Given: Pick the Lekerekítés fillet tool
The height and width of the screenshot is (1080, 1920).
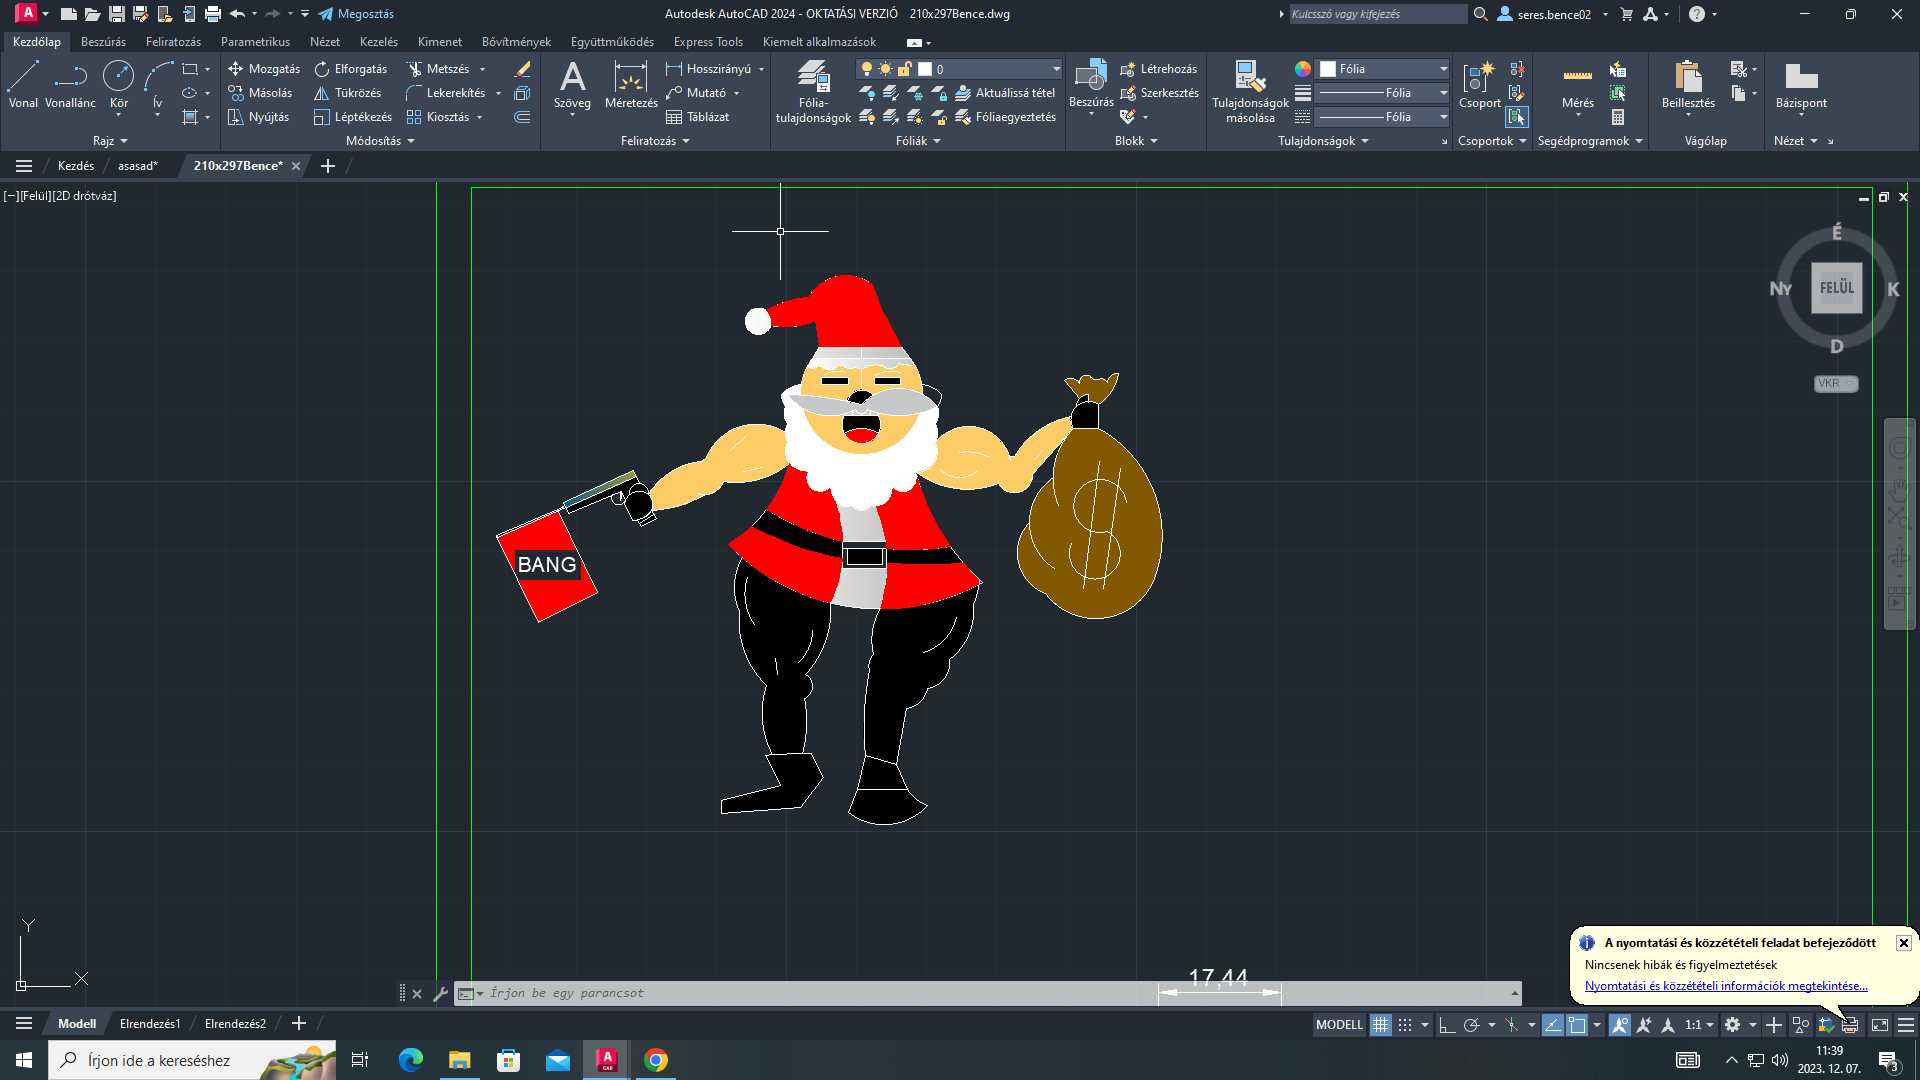Looking at the screenshot, I should [446, 93].
